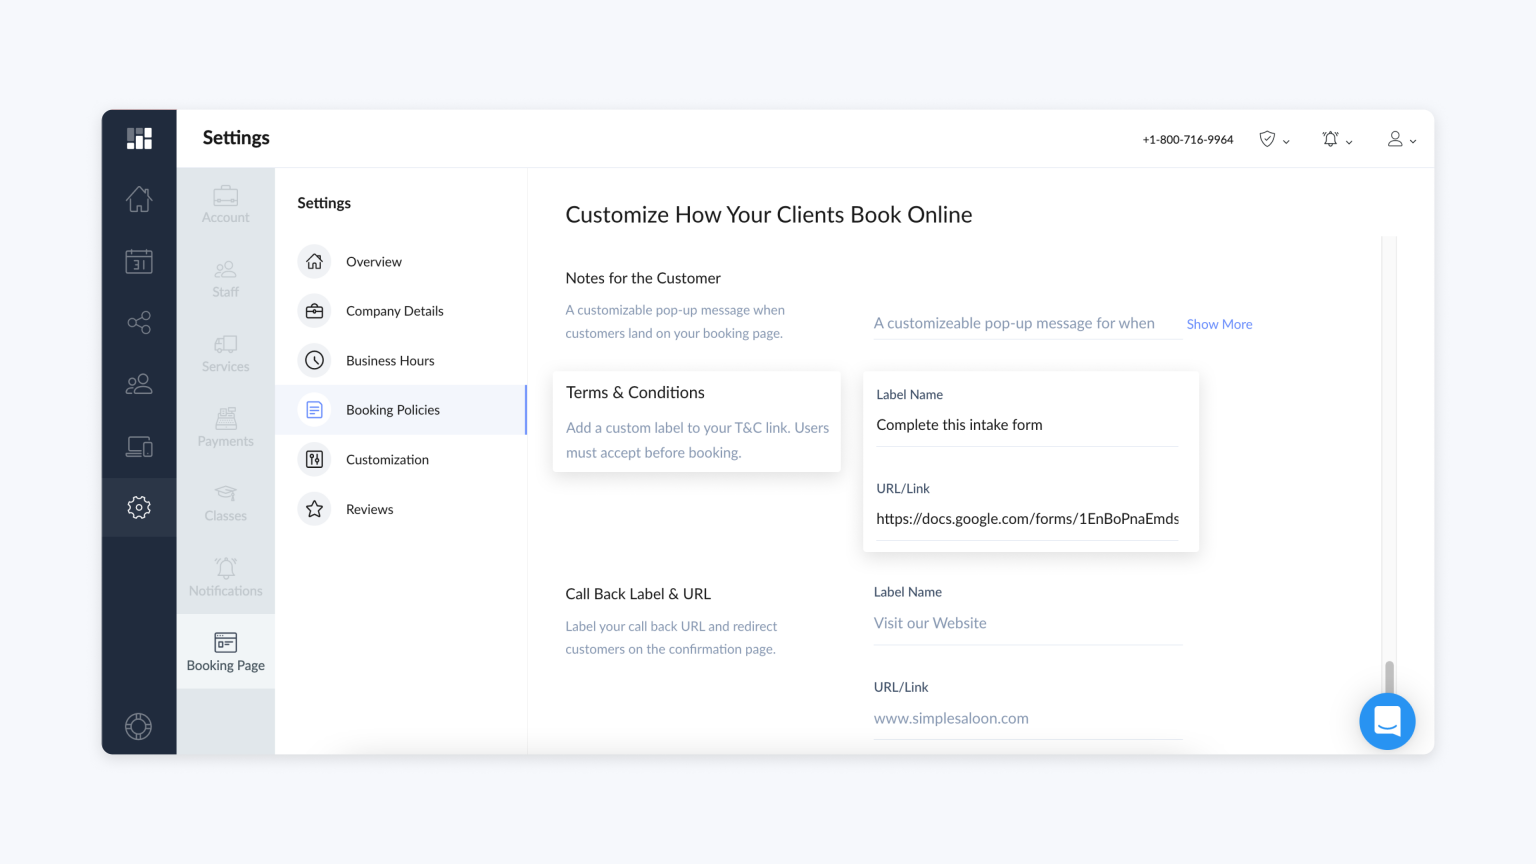Image resolution: width=1536 pixels, height=864 pixels.
Task: Click the share network icon in the sidebar
Action: coord(139,322)
